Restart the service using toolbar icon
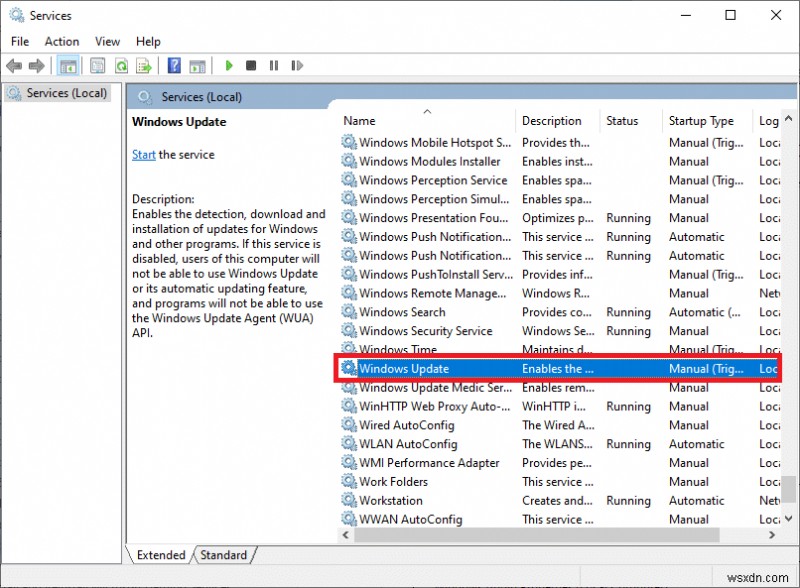Image resolution: width=800 pixels, height=588 pixels. pos(297,65)
